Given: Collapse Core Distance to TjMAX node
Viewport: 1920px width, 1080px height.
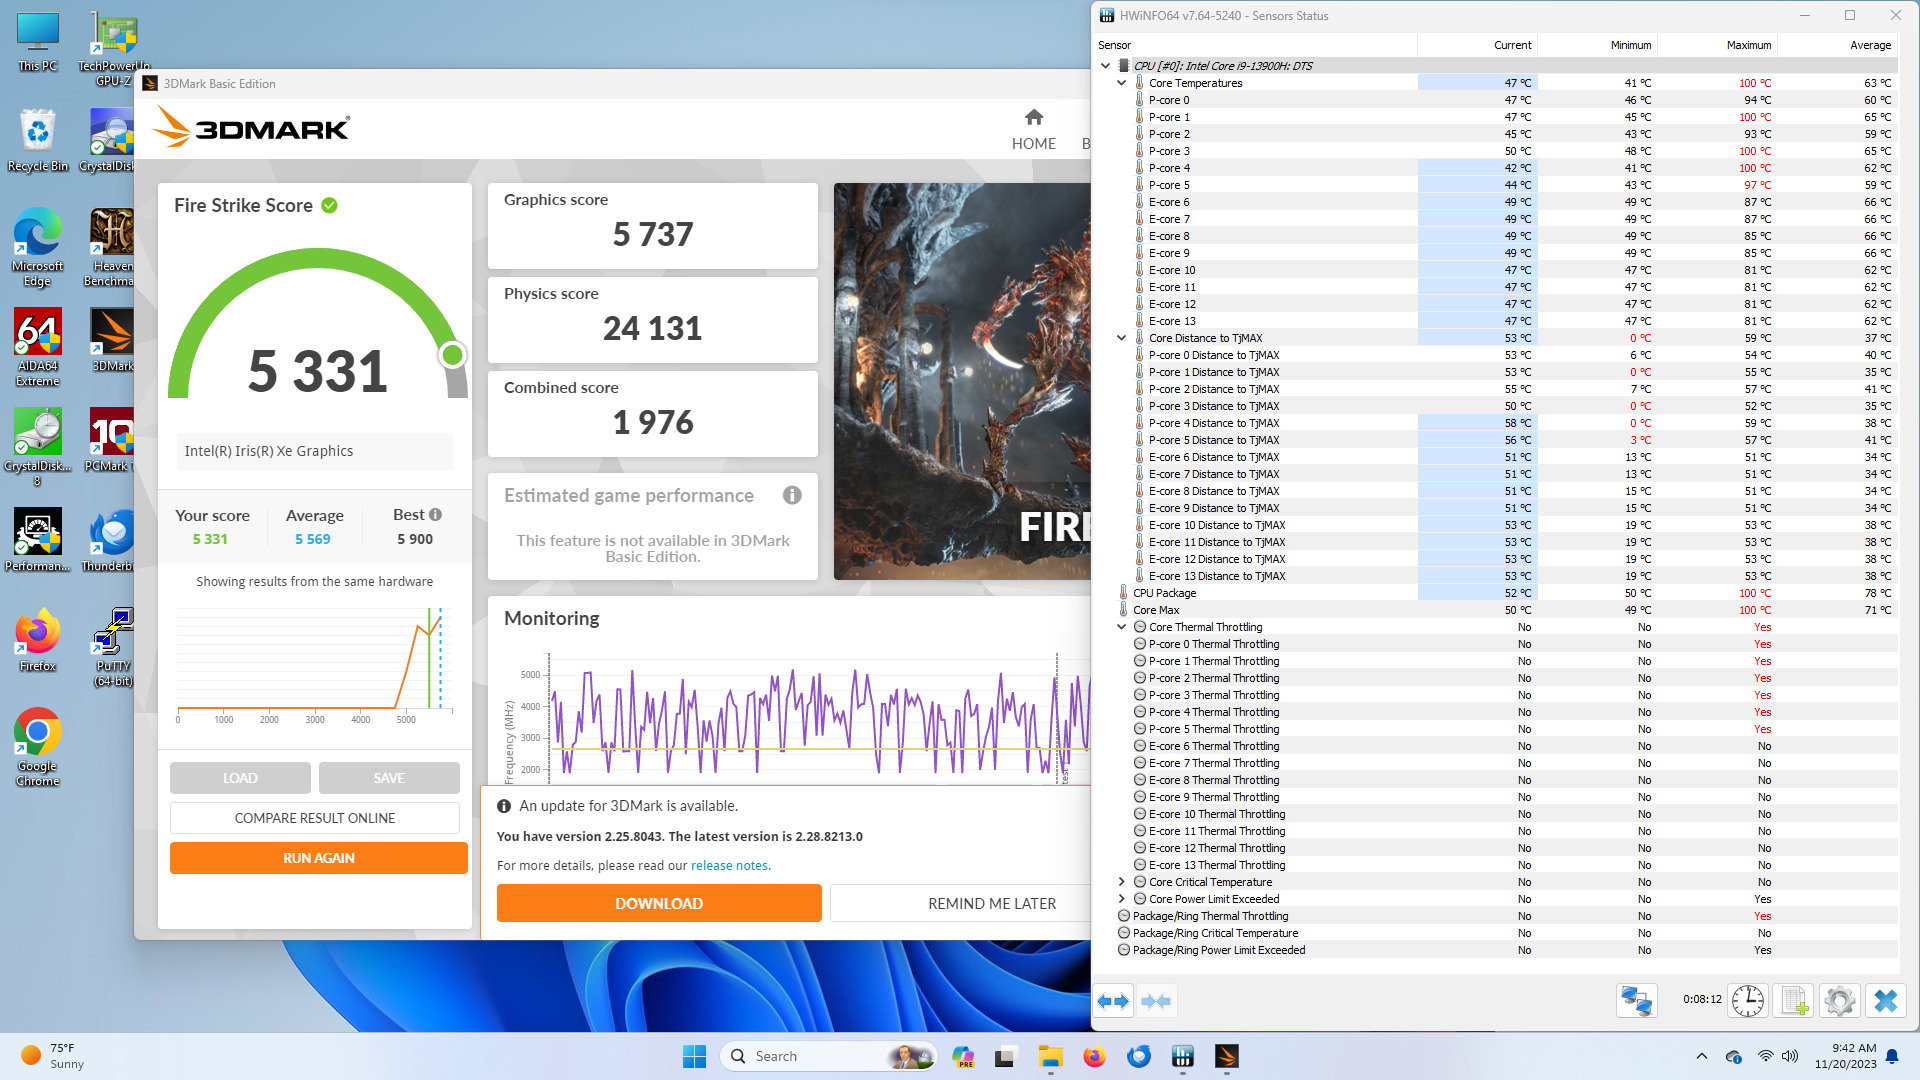Looking at the screenshot, I should [1122, 338].
